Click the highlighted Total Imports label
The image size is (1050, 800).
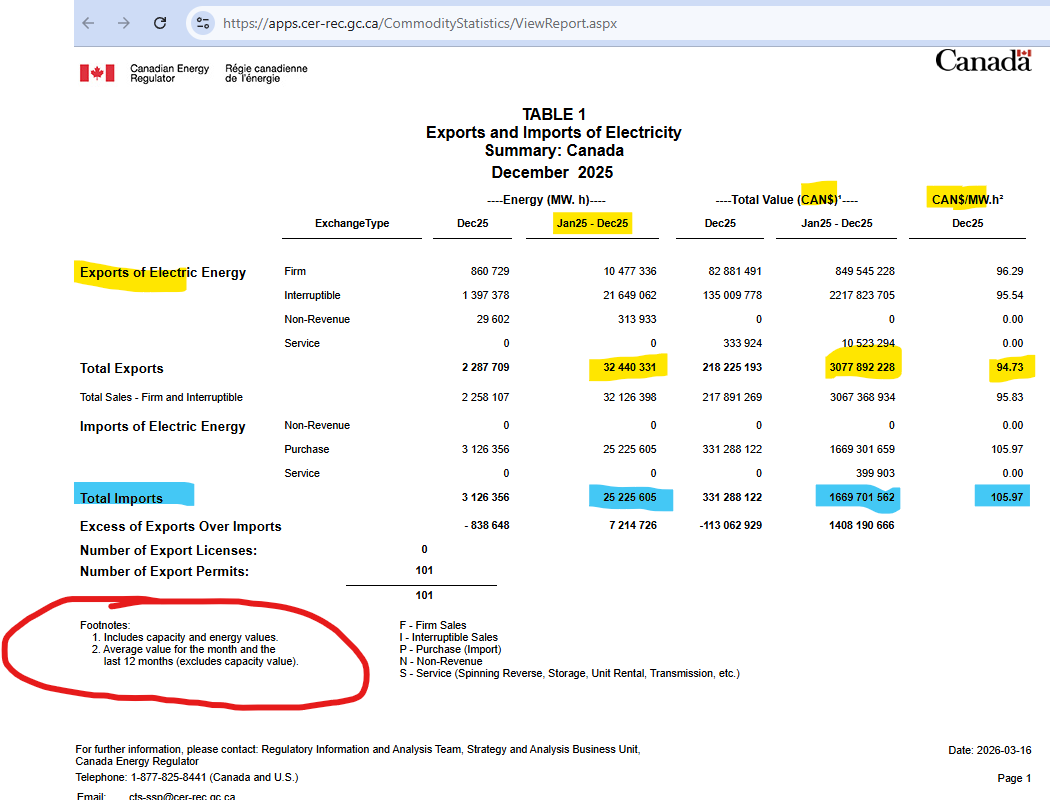121,499
